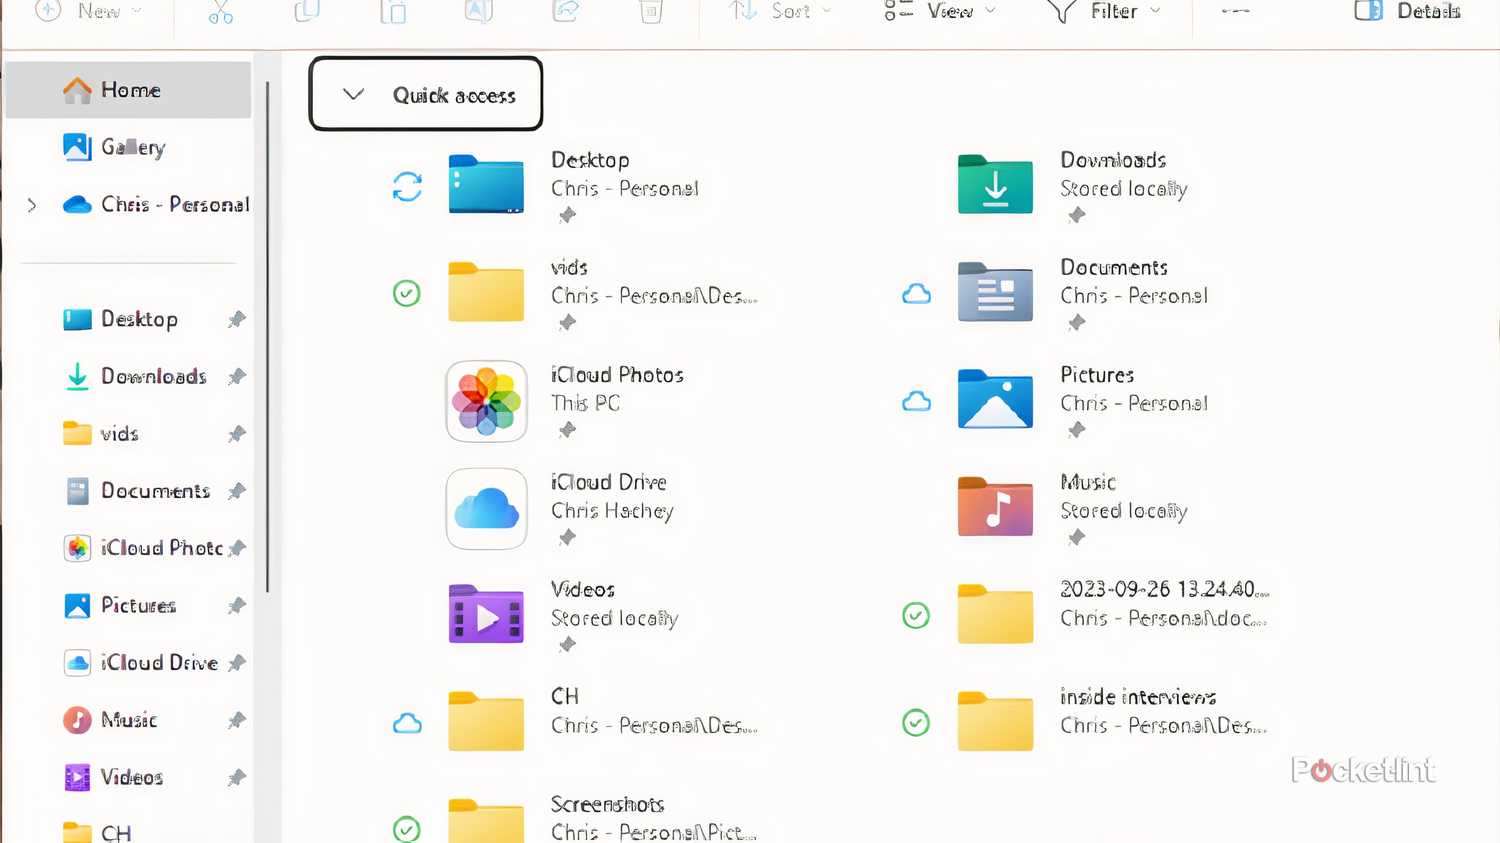1500x843 pixels.
Task: Collapse the Quick access section
Action: [x=352, y=94]
